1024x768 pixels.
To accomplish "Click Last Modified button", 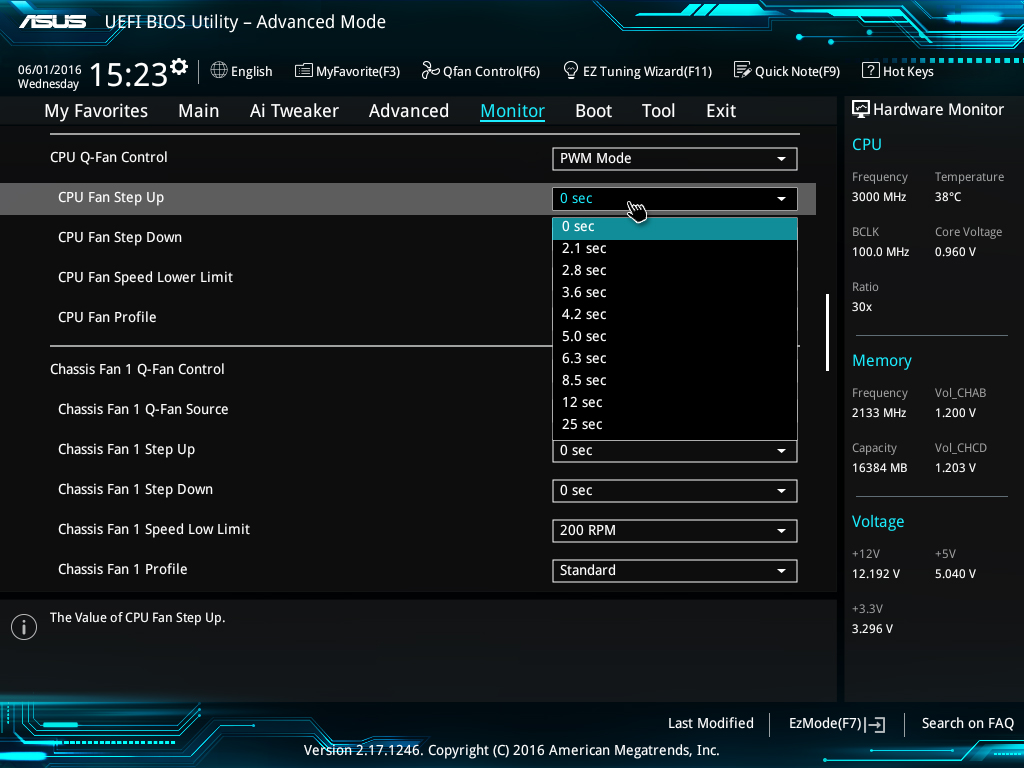I will point(711,724).
